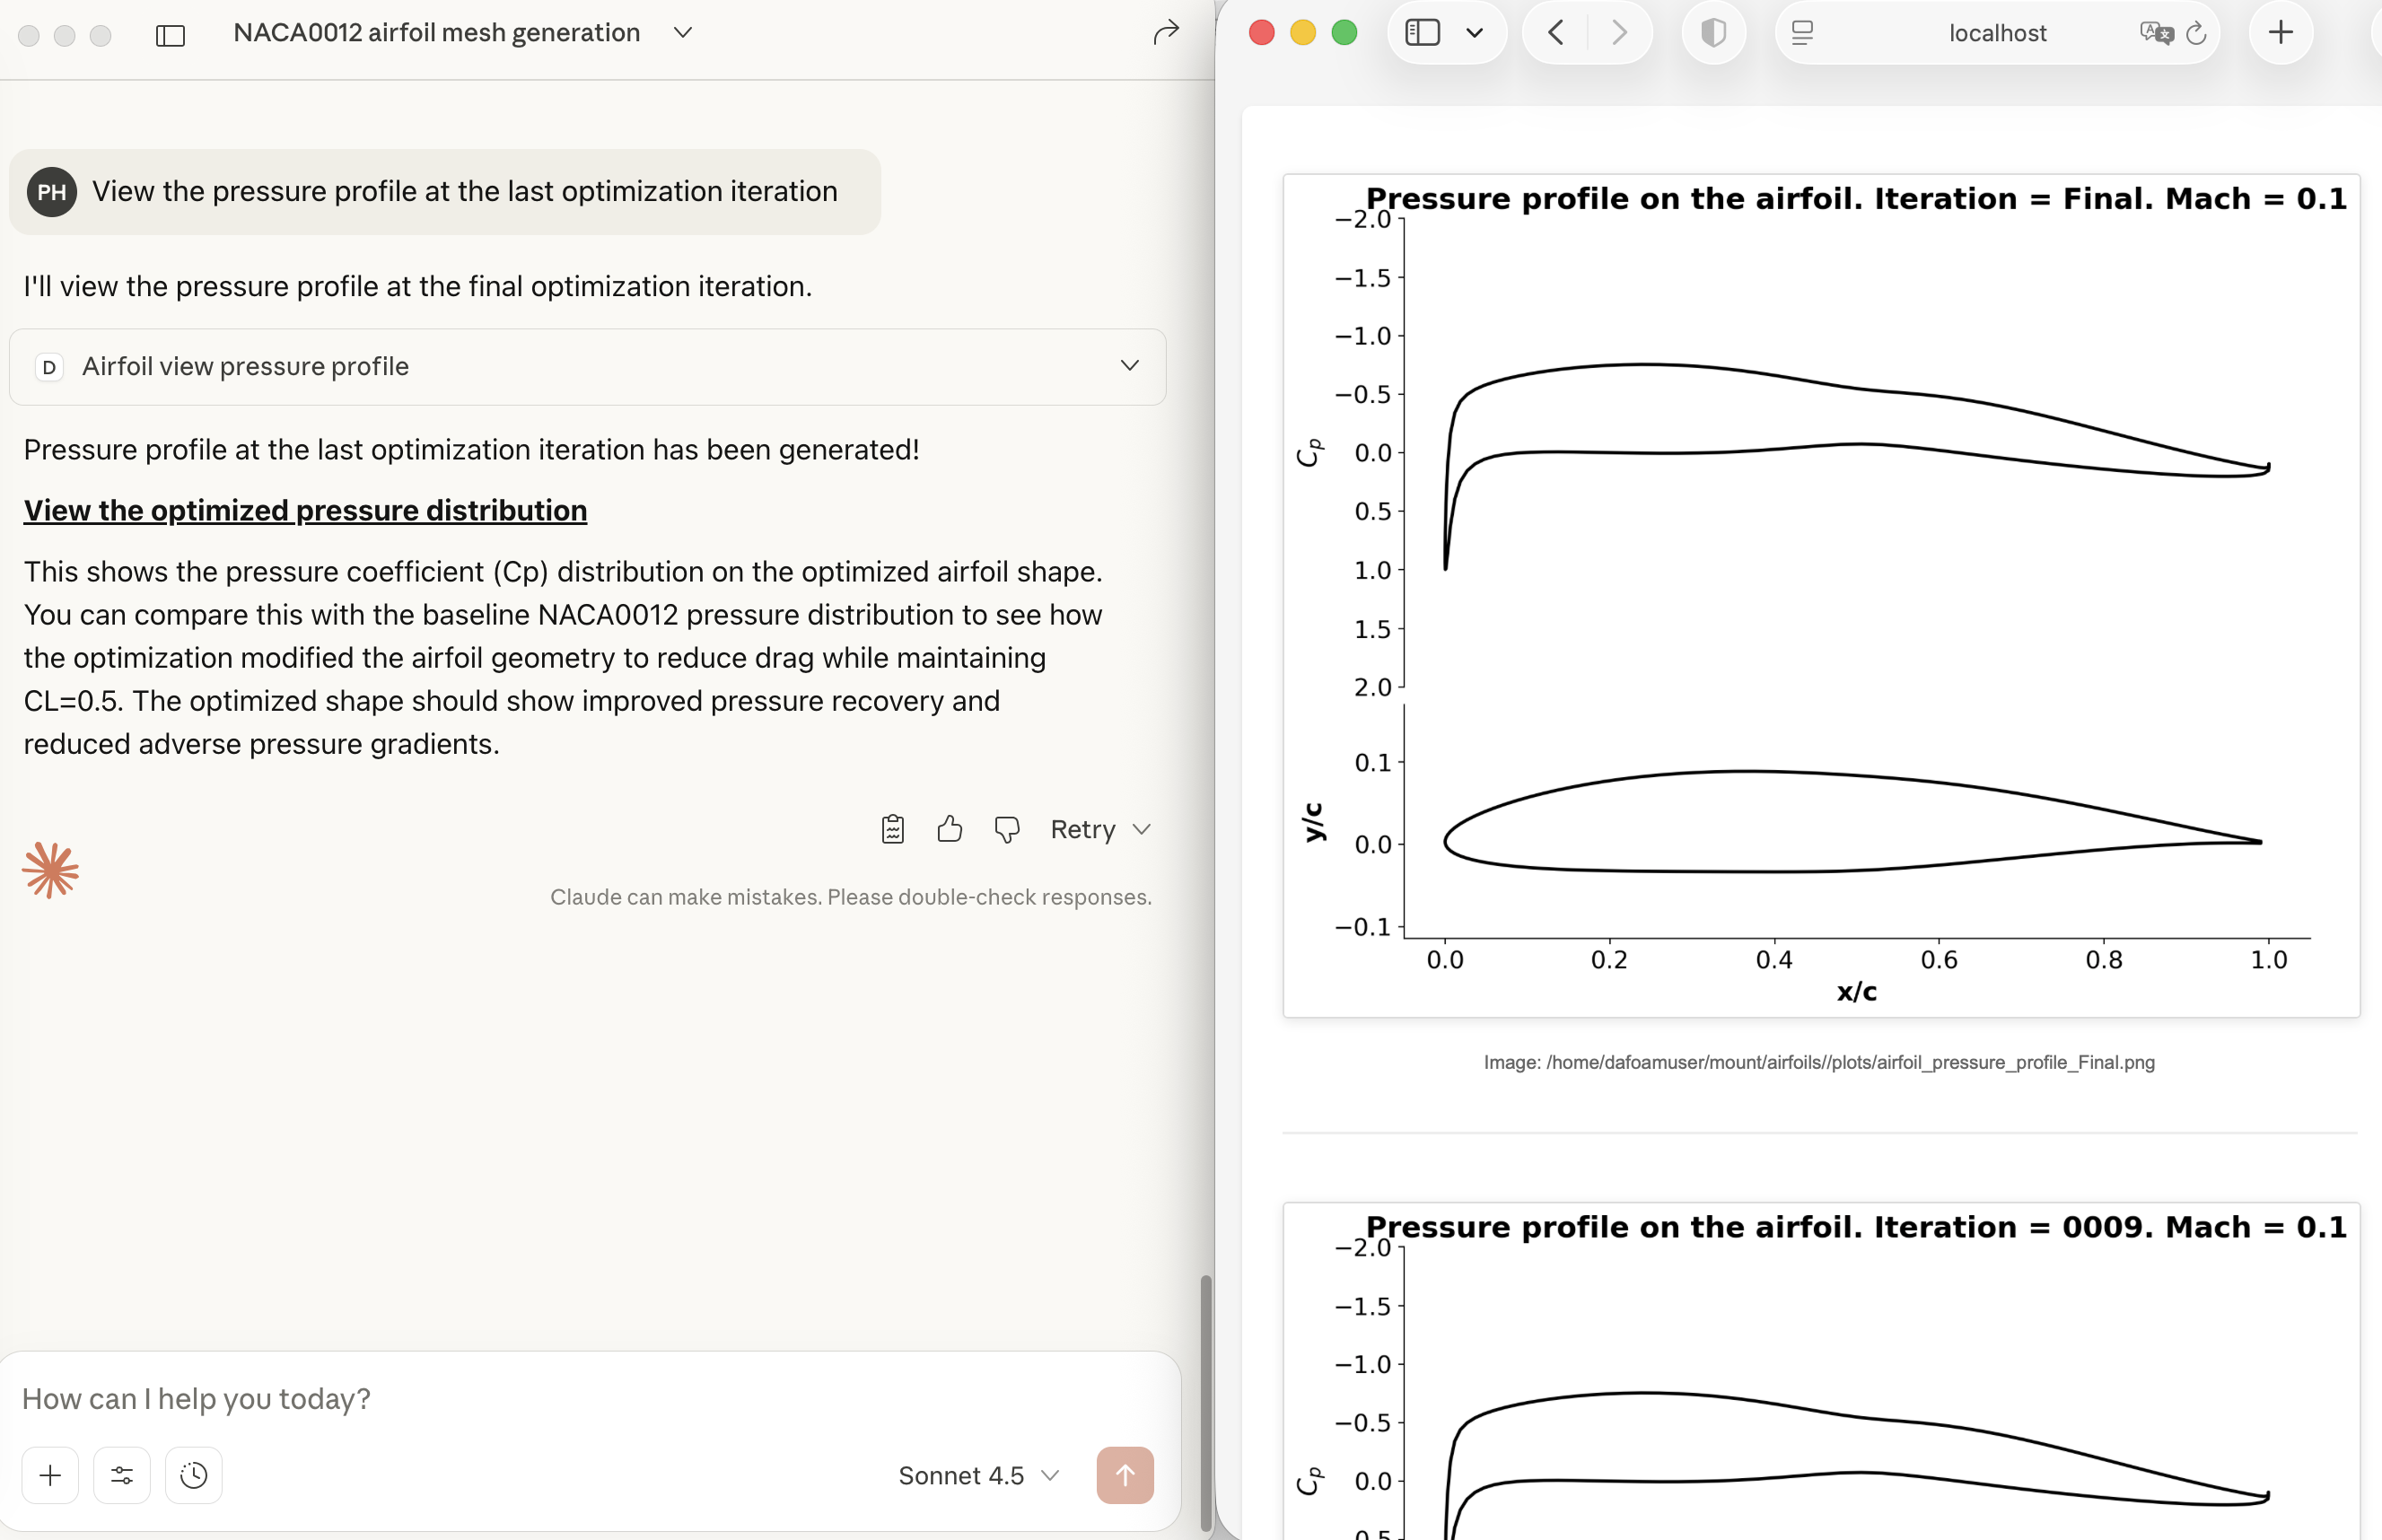Expand the Airfoil view pressure profile block
Screen dimensions: 2382x1540
1129,366
